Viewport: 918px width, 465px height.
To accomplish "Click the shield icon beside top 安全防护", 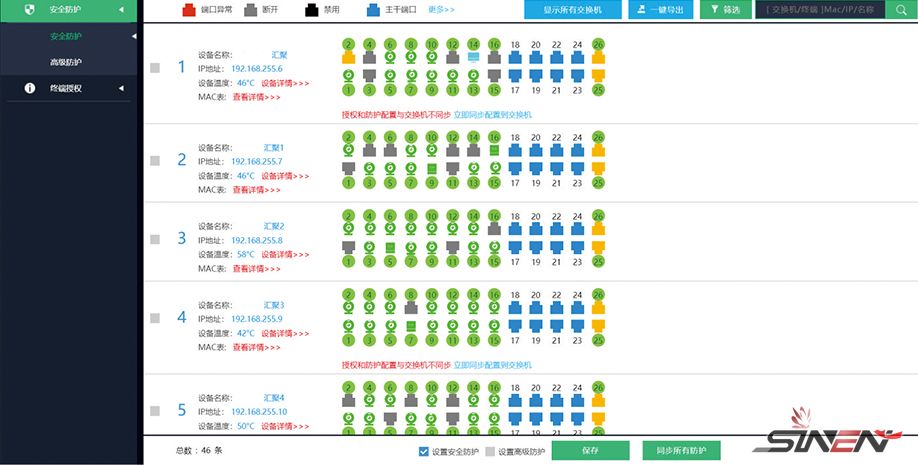I will point(29,9).
